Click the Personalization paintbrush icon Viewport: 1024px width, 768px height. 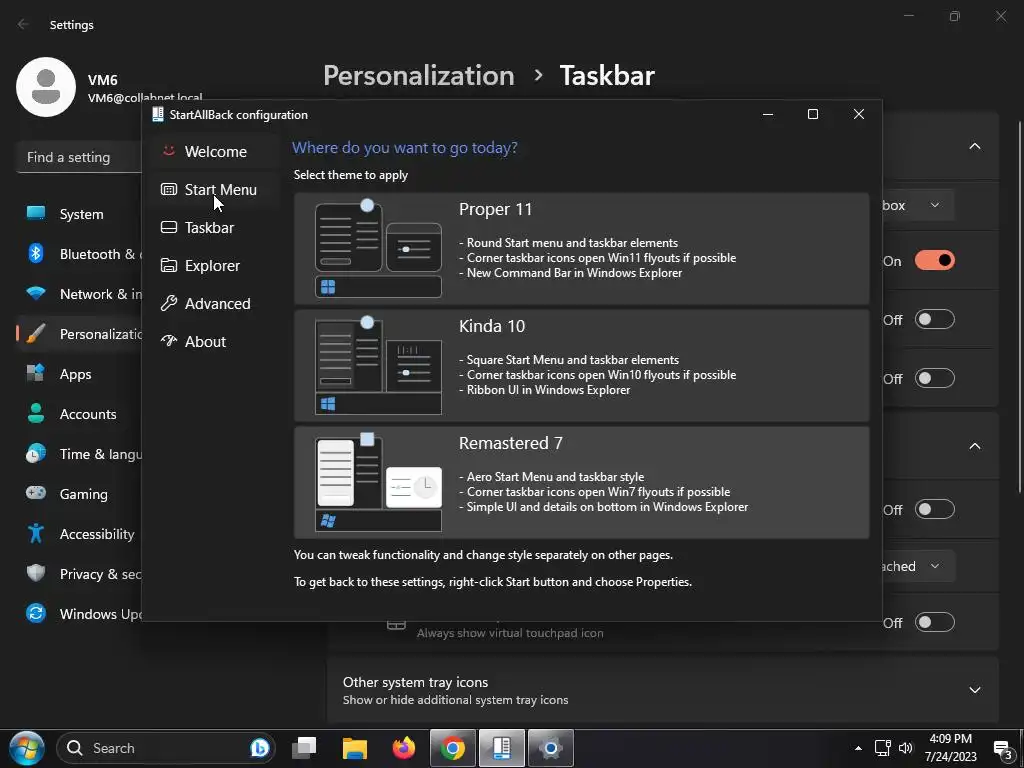tap(36, 334)
